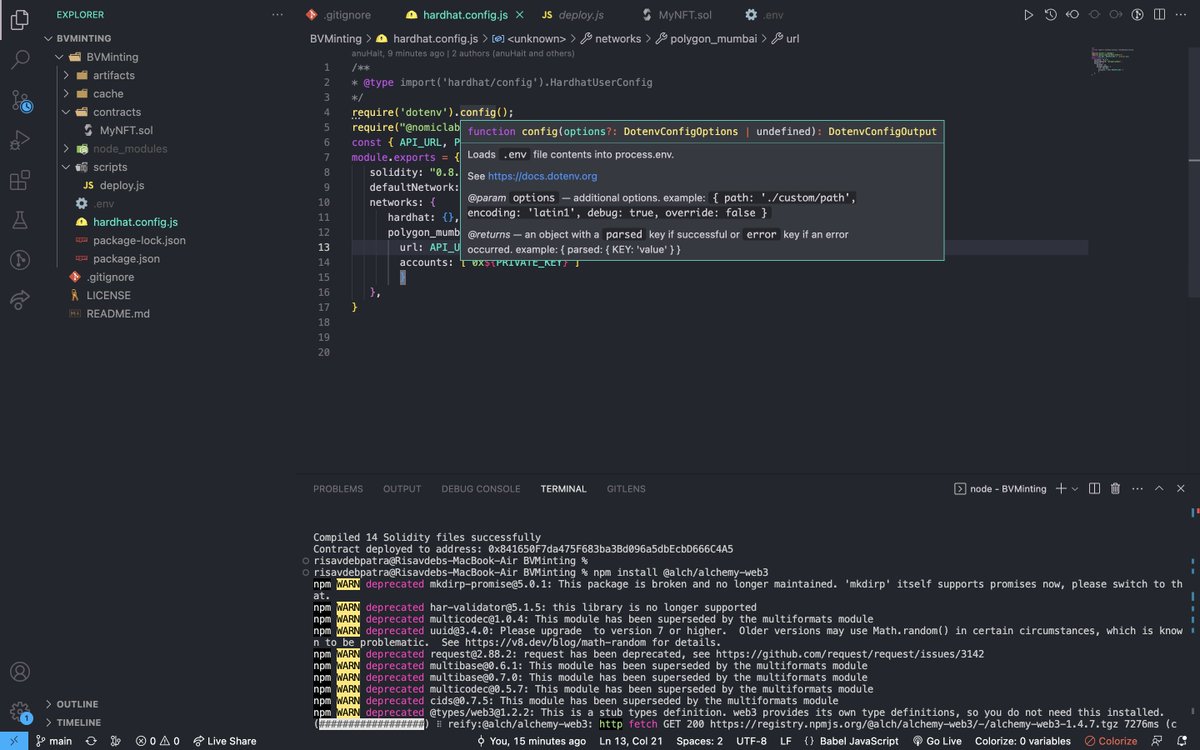Run the file with the play button
This screenshot has width=1200, height=750.
click(1027, 14)
